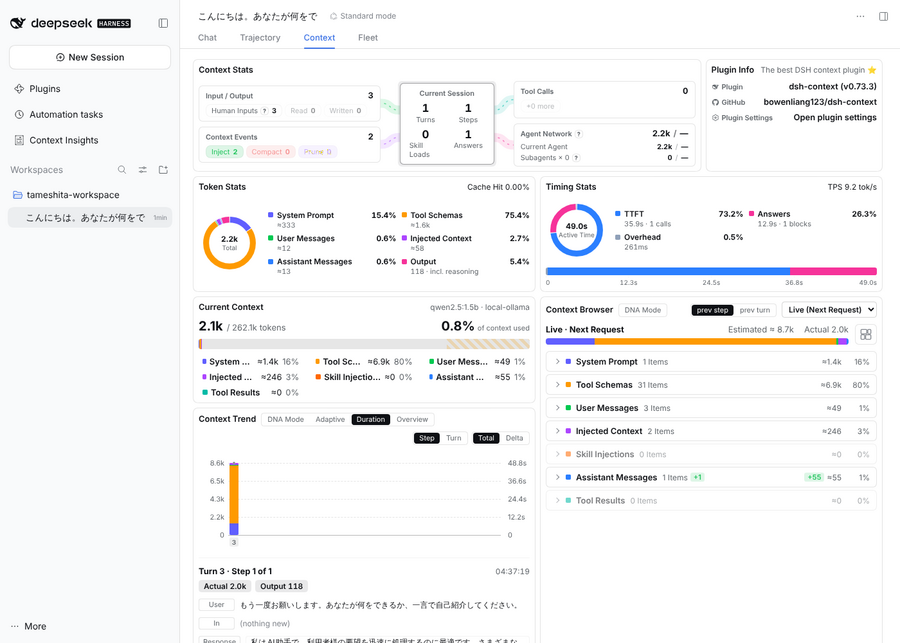The width and height of the screenshot is (900, 643).
Task: Select Delta in Context Trend
Action: [514, 438]
